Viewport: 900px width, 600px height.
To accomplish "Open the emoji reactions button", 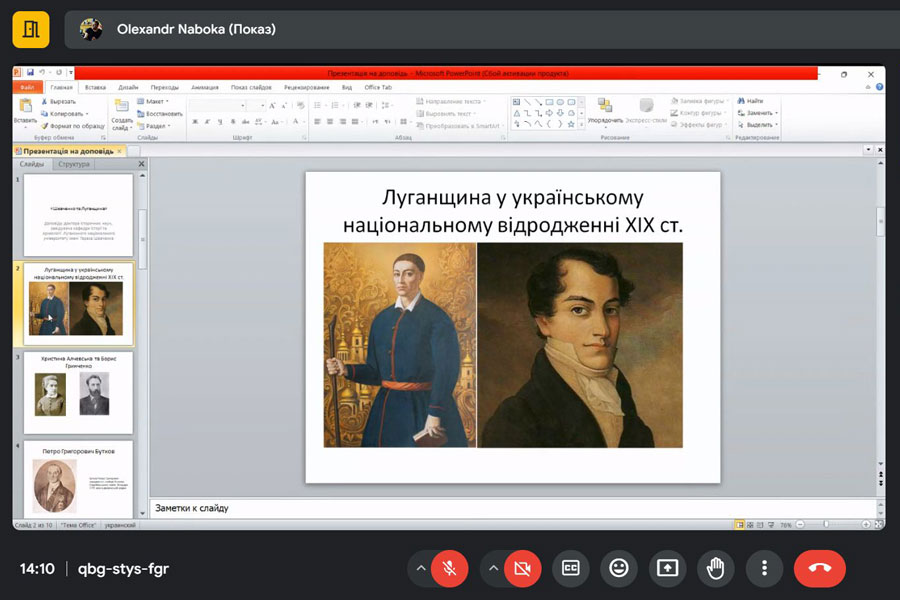I will click(619, 568).
